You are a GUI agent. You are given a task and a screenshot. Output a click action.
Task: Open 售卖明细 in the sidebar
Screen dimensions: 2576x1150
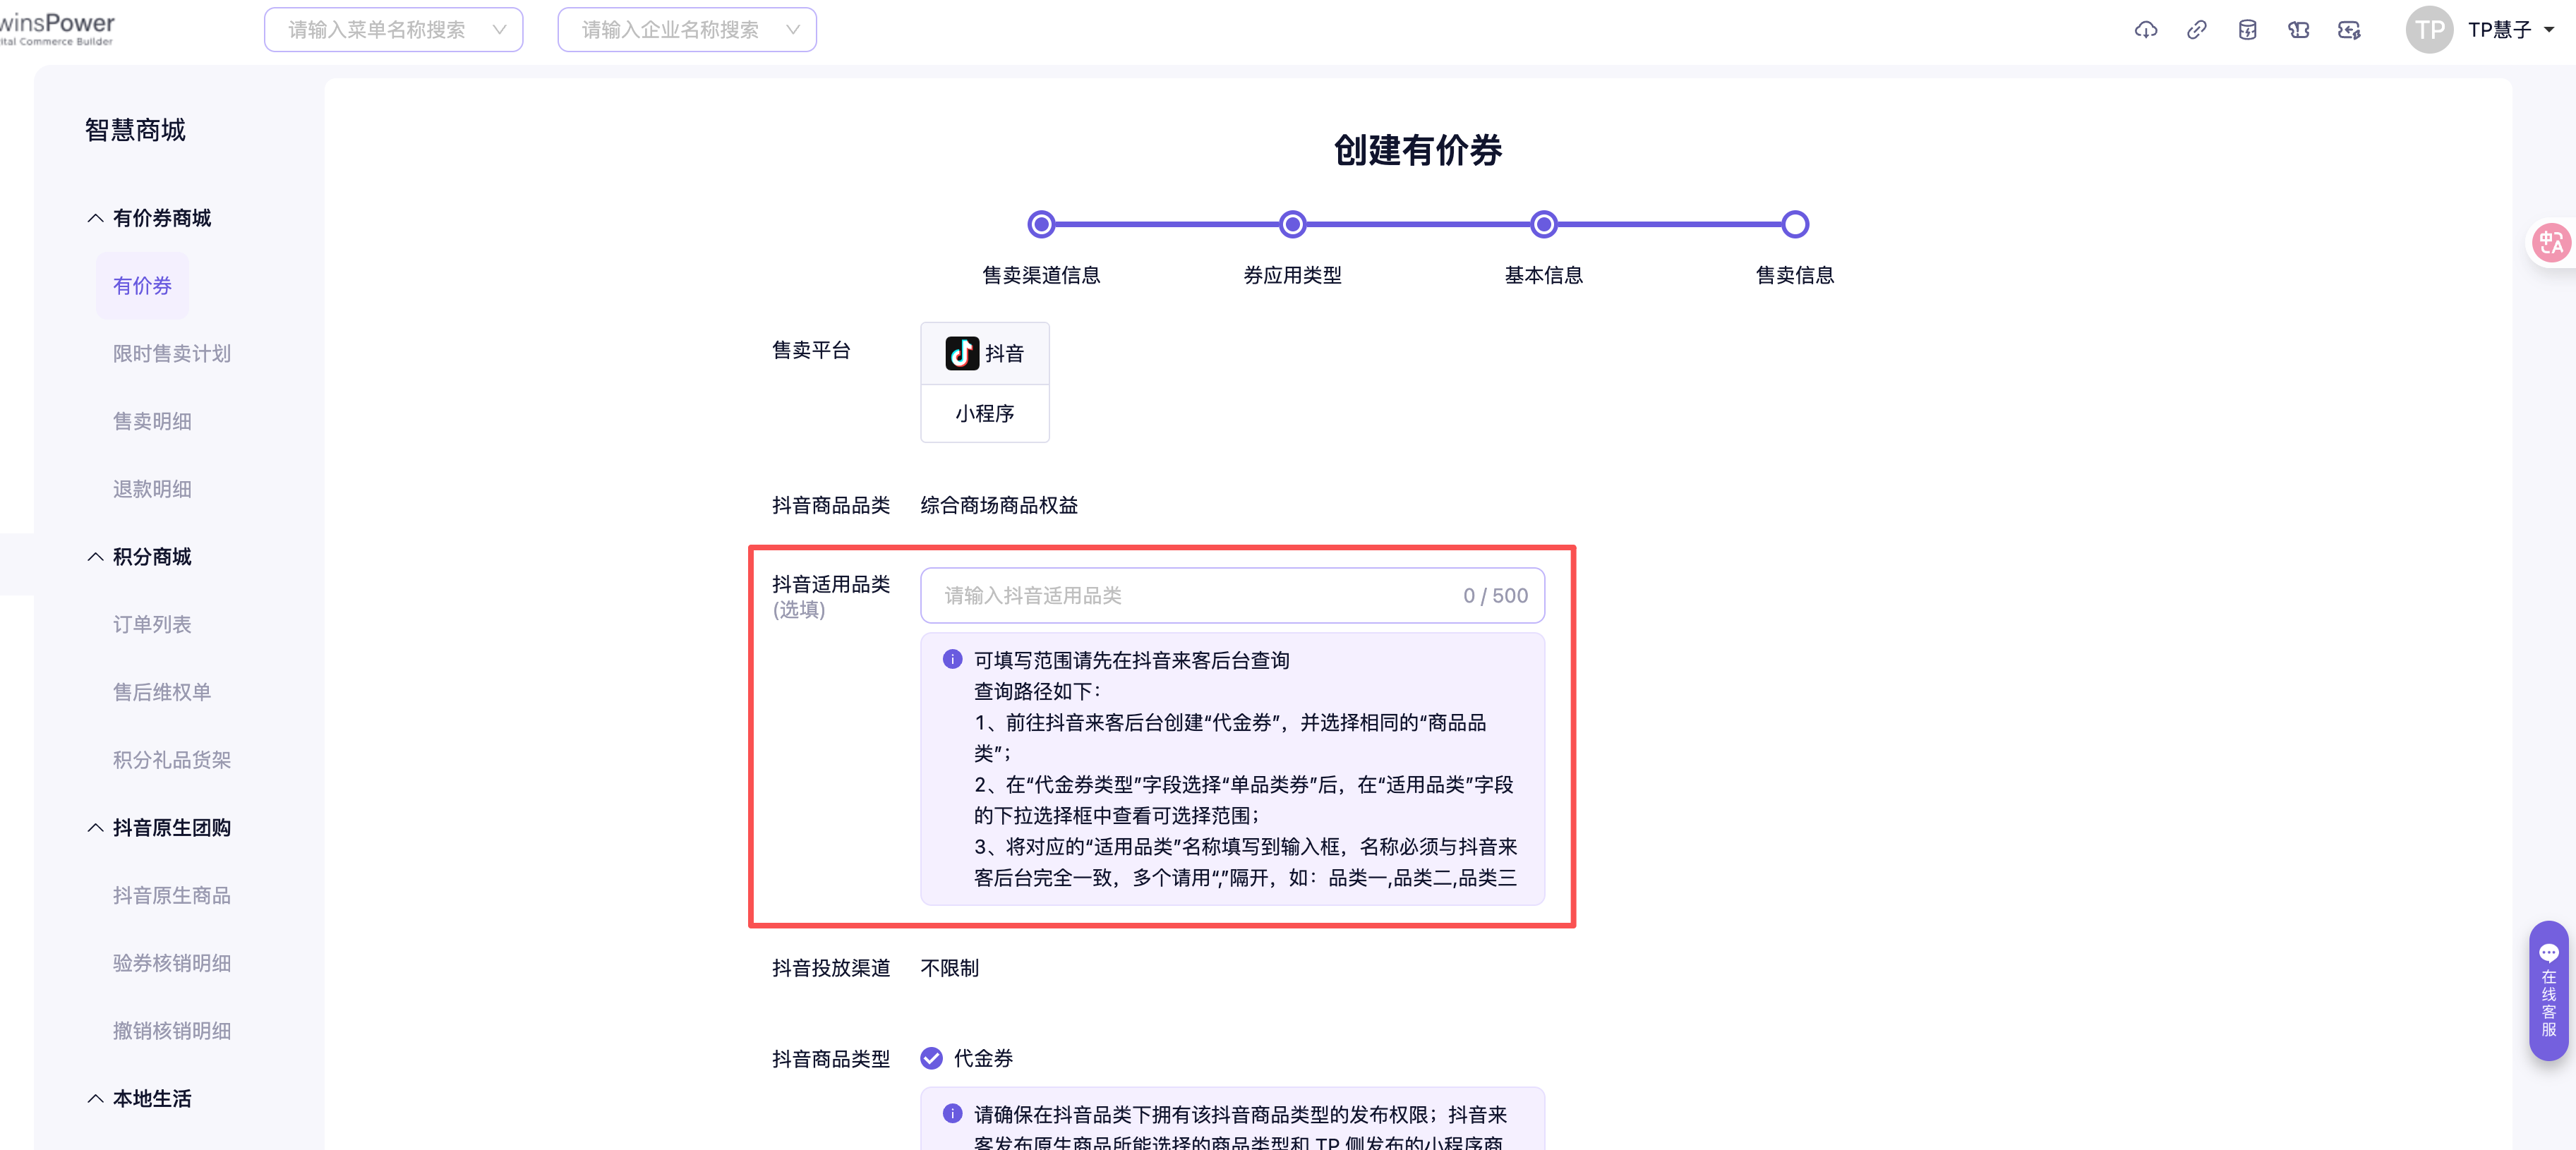point(152,421)
